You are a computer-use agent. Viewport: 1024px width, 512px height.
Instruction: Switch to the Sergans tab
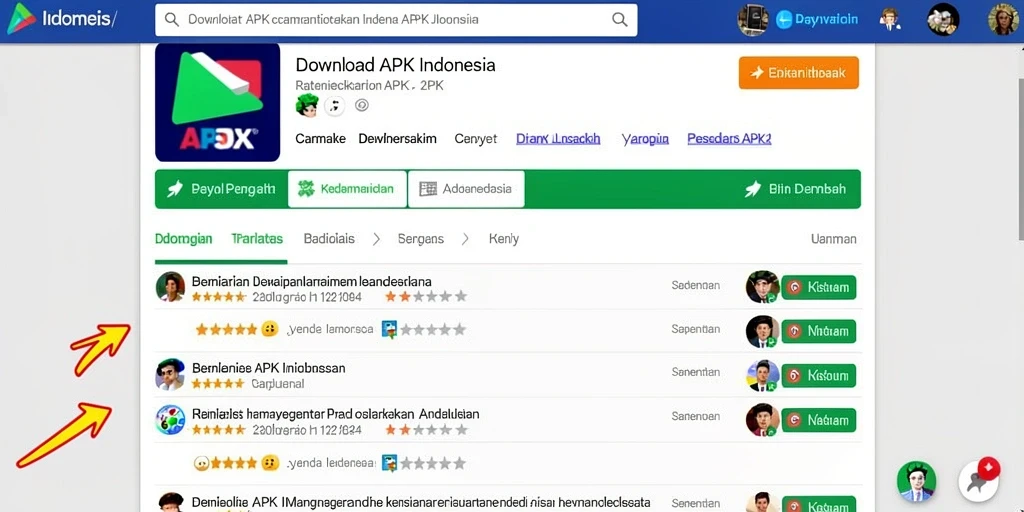click(421, 239)
